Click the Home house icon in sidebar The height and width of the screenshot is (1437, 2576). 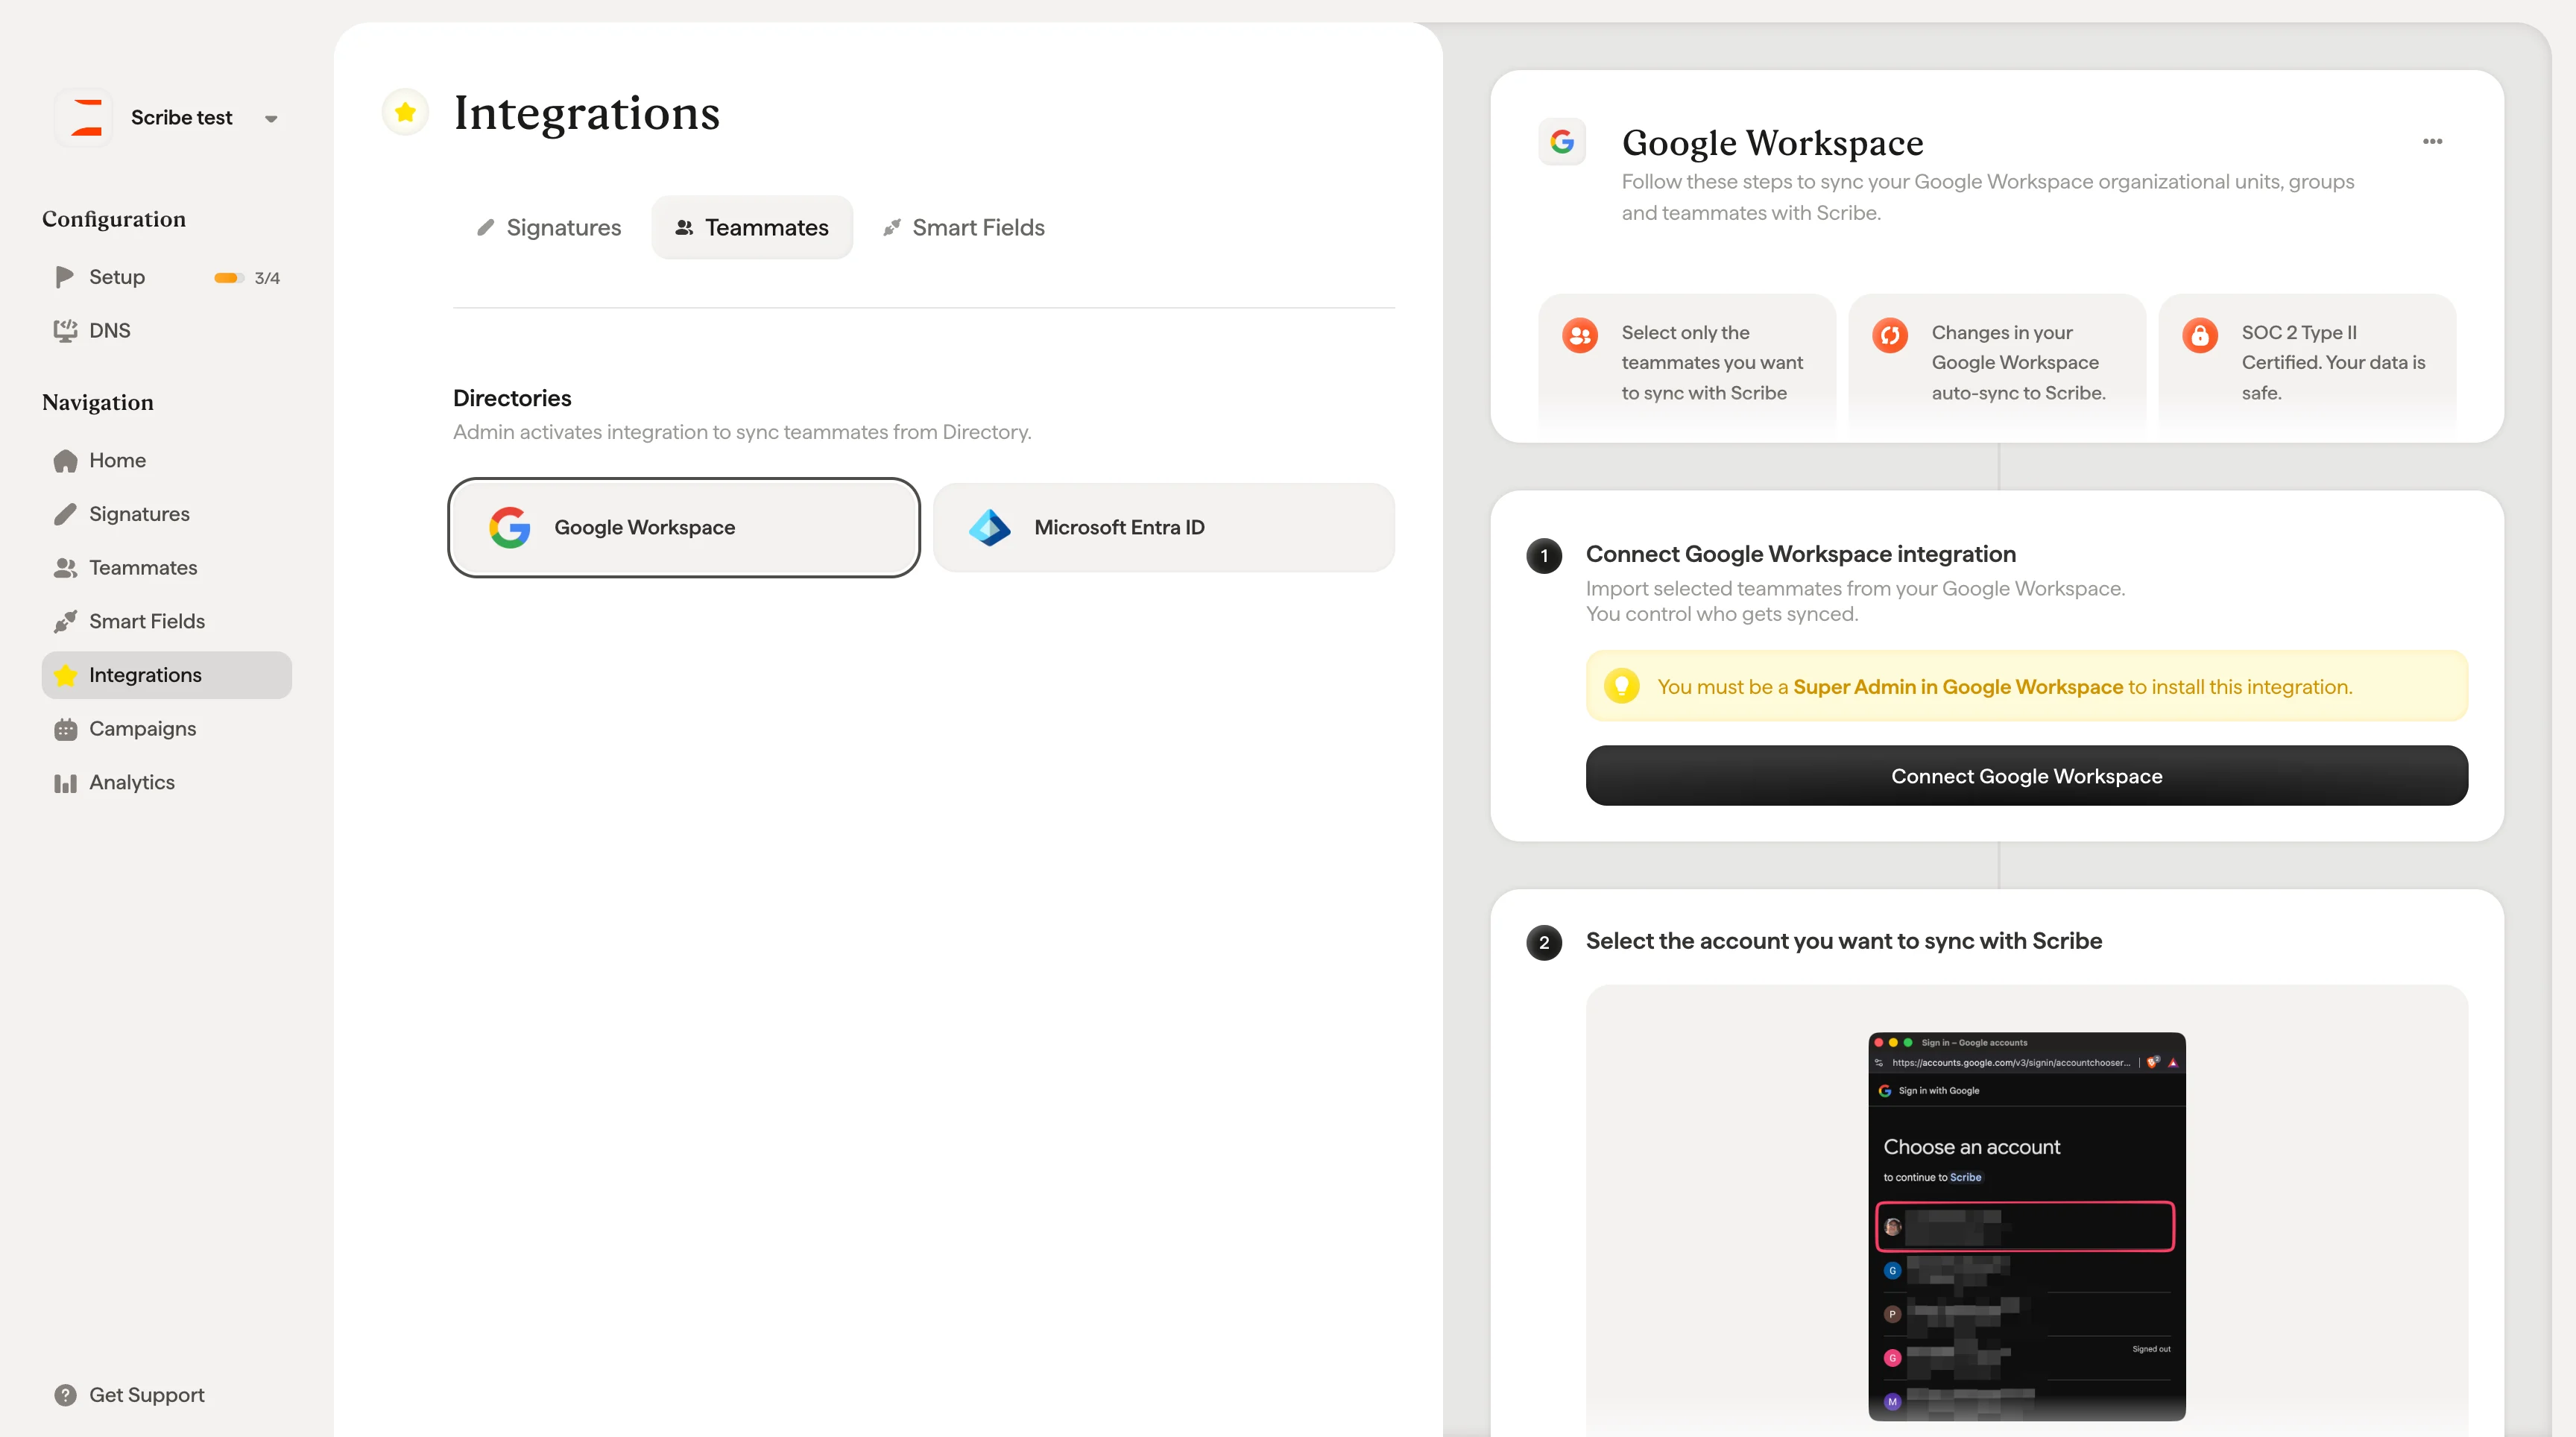[65, 461]
